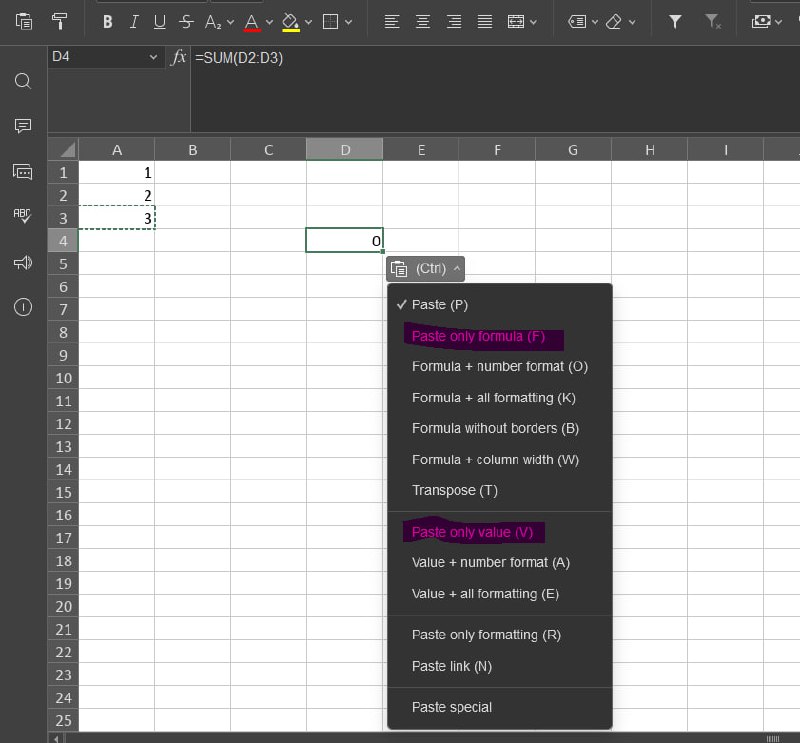Select row 4 header

tap(63, 240)
